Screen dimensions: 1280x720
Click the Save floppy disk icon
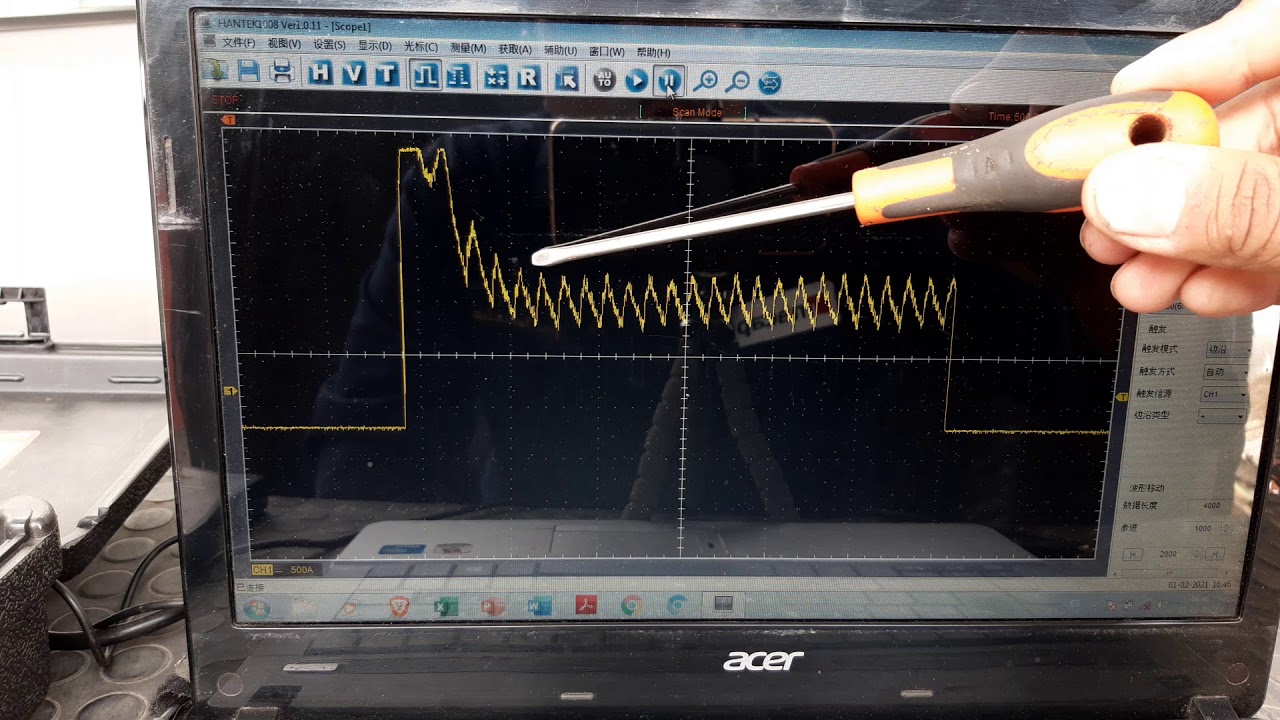[248, 72]
